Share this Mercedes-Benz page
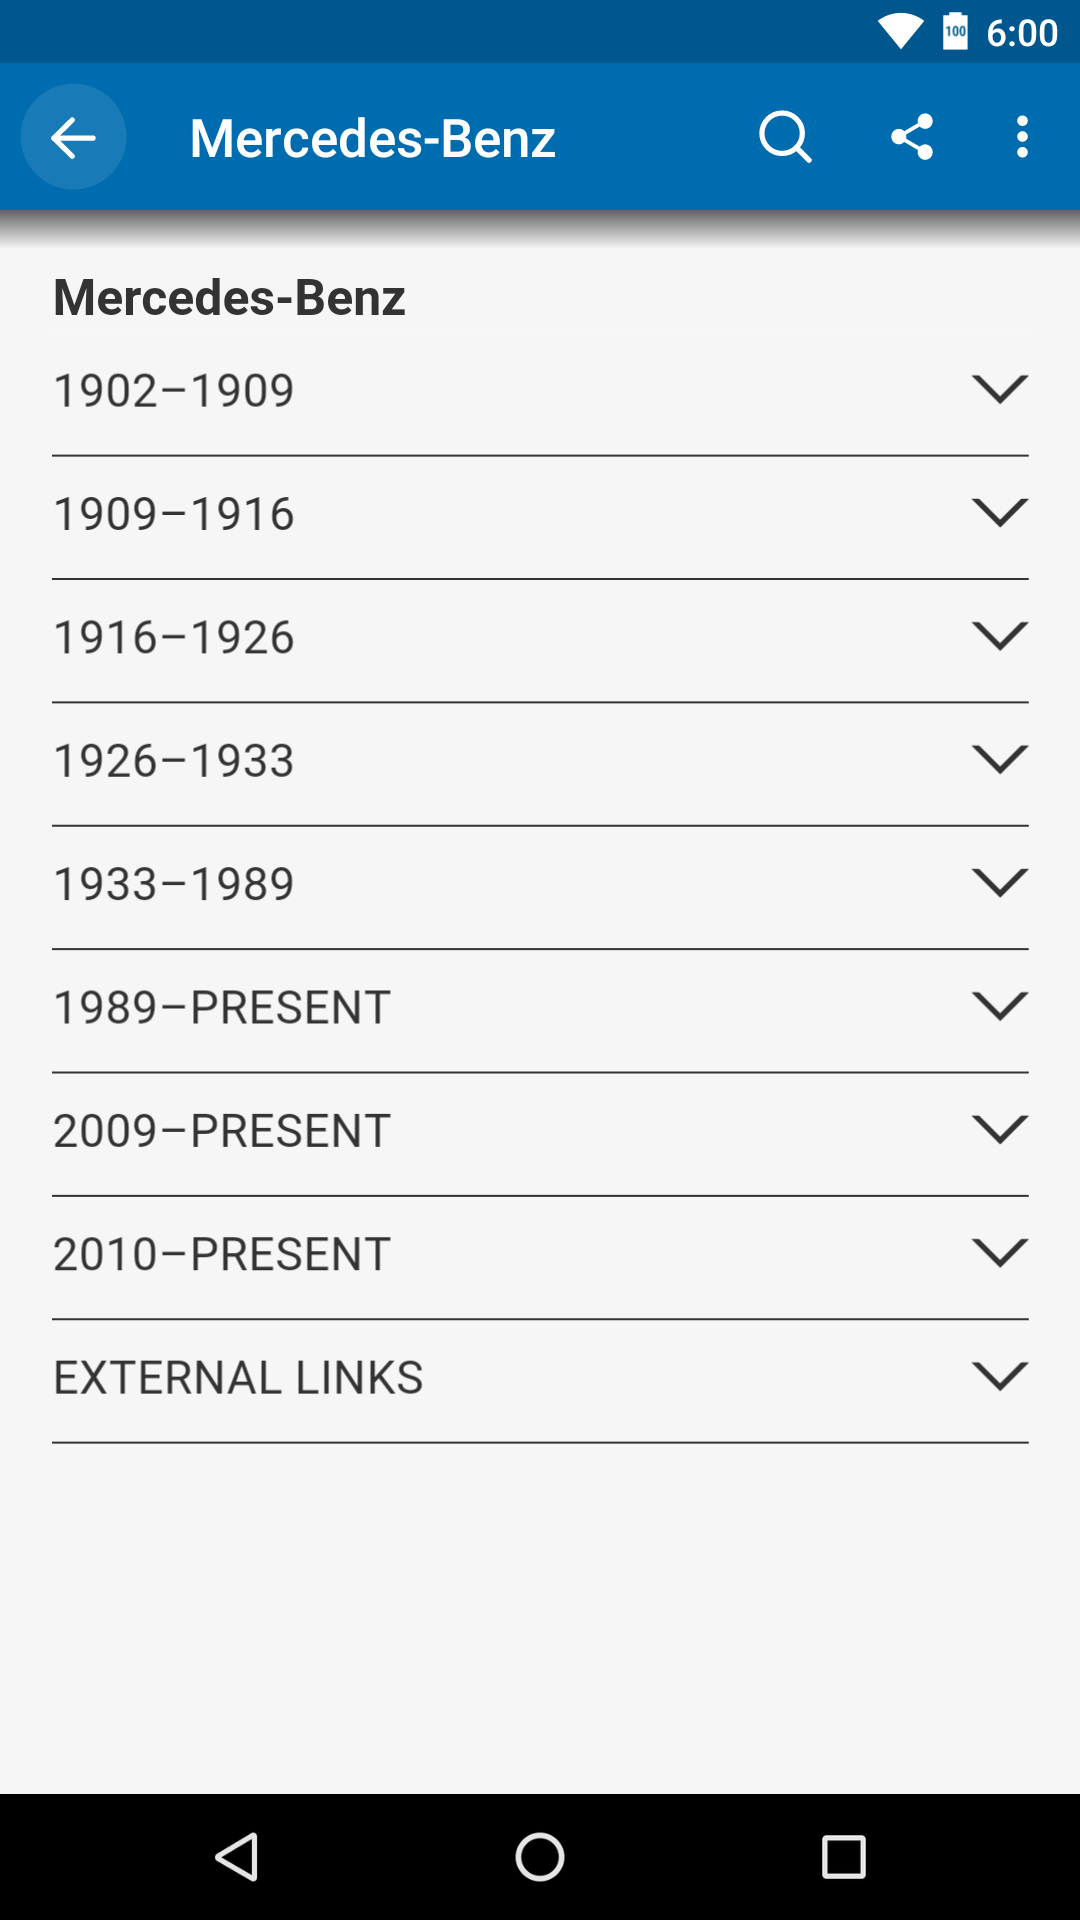This screenshot has width=1080, height=1920. tap(912, 137)
